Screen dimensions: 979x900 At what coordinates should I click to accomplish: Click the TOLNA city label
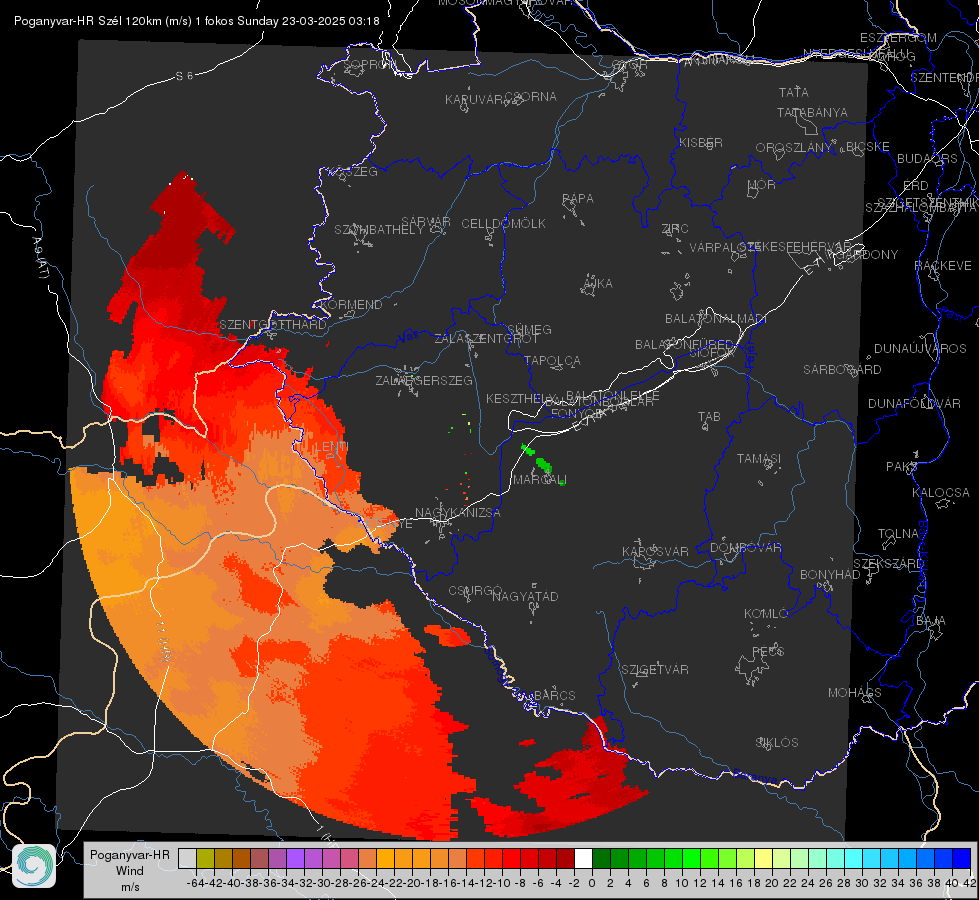click(x=898, y=533)
